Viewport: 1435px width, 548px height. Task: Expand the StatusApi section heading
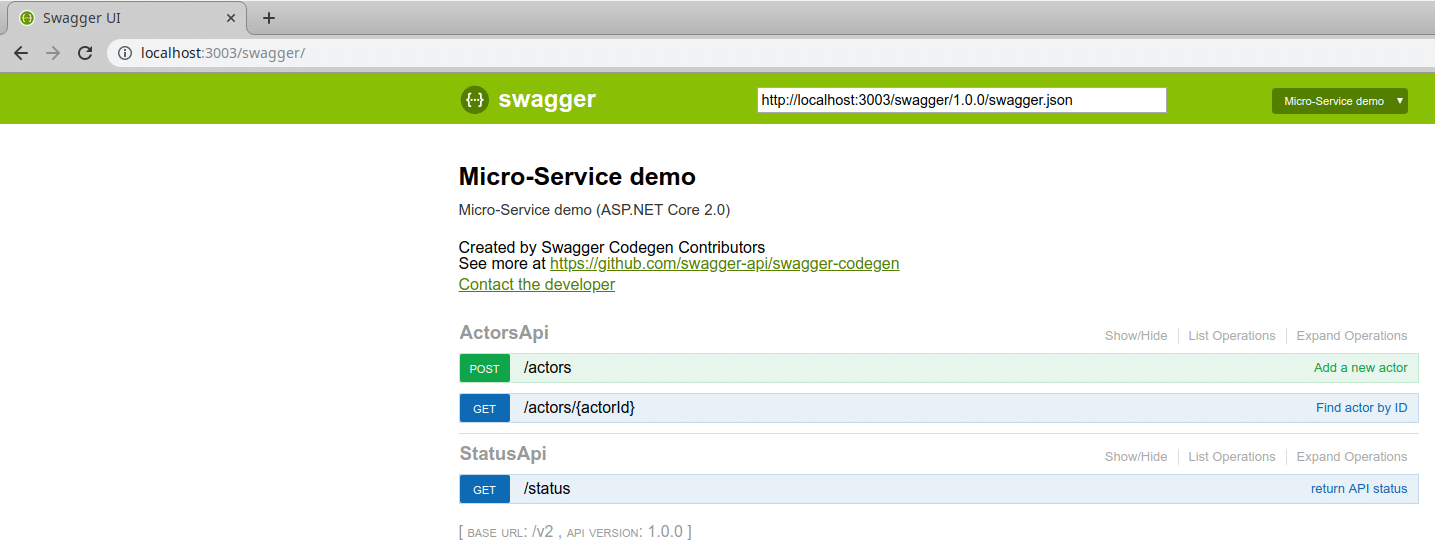(503, 453)
